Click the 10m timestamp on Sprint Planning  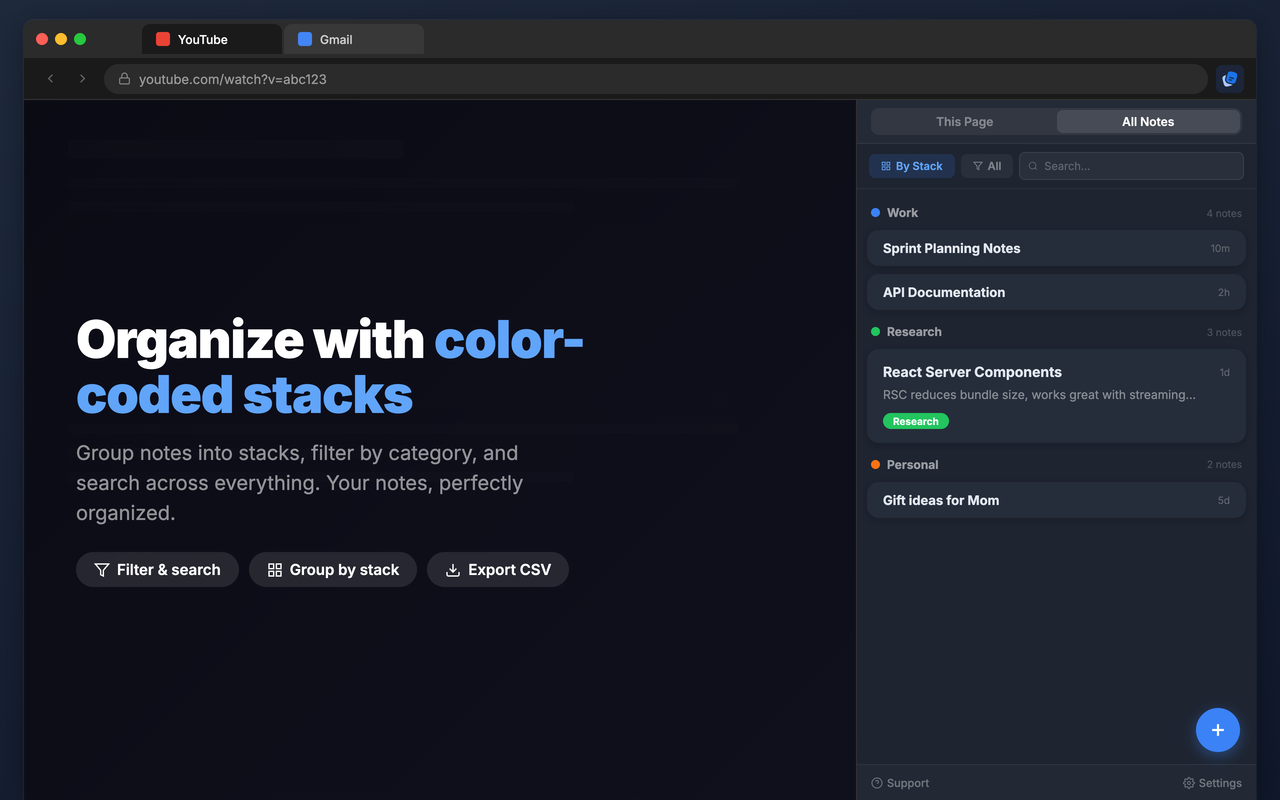coord(1220,248)
